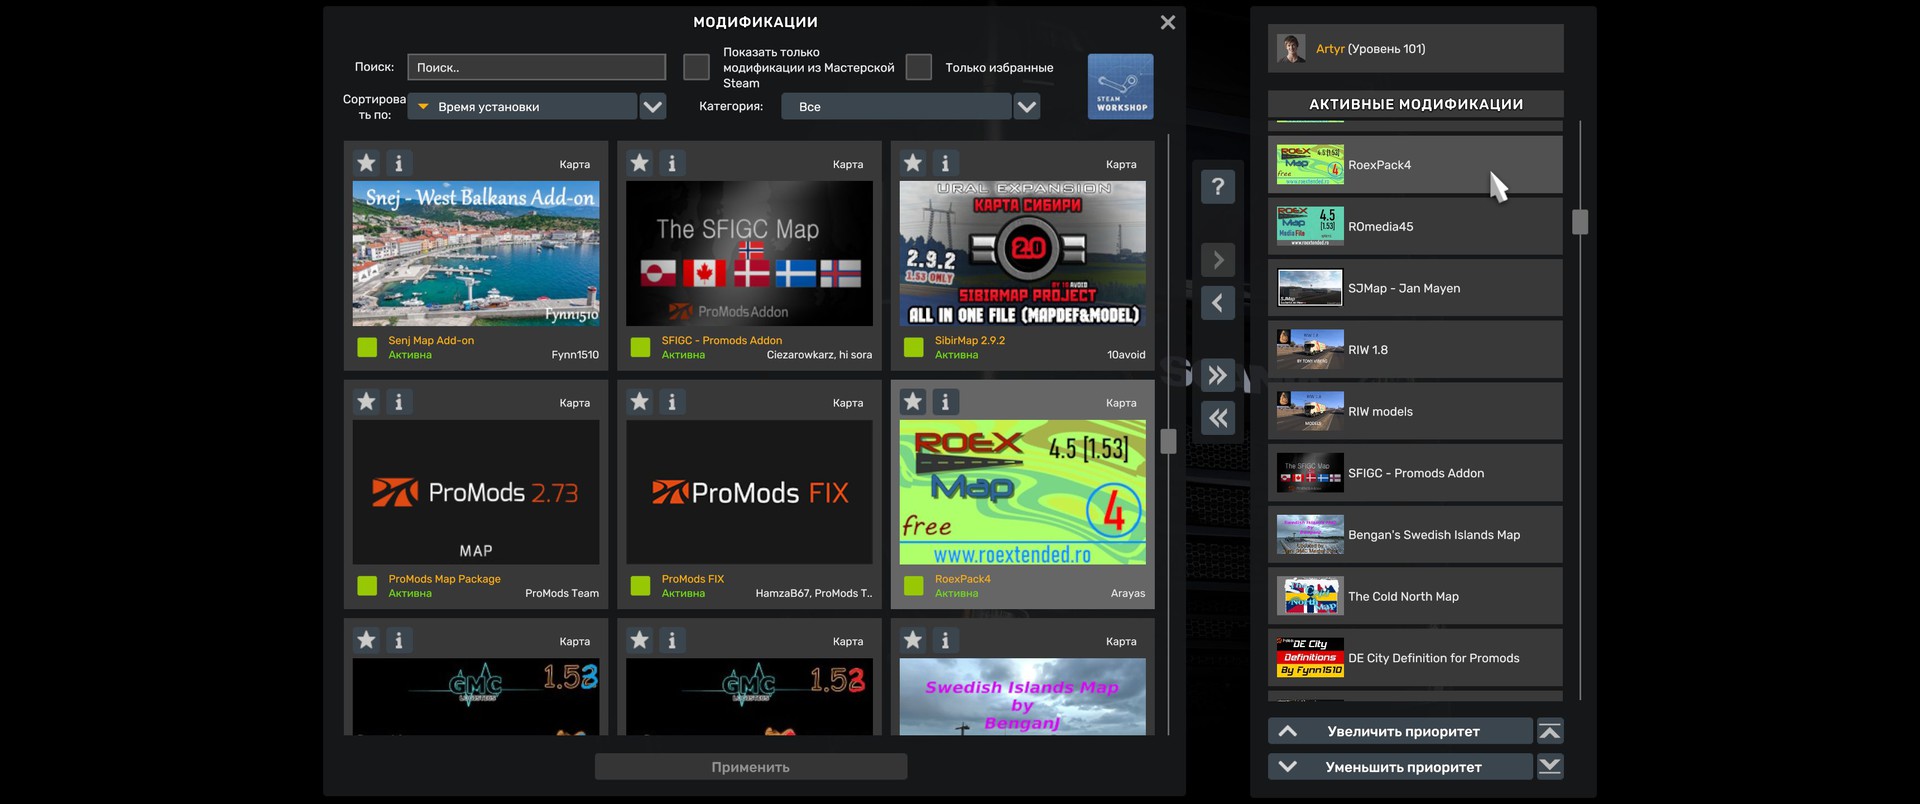Screen dimensions: 1920x804
Task: Open ProMods FIX thumbnail image
Action: click(x=749, y=492)
